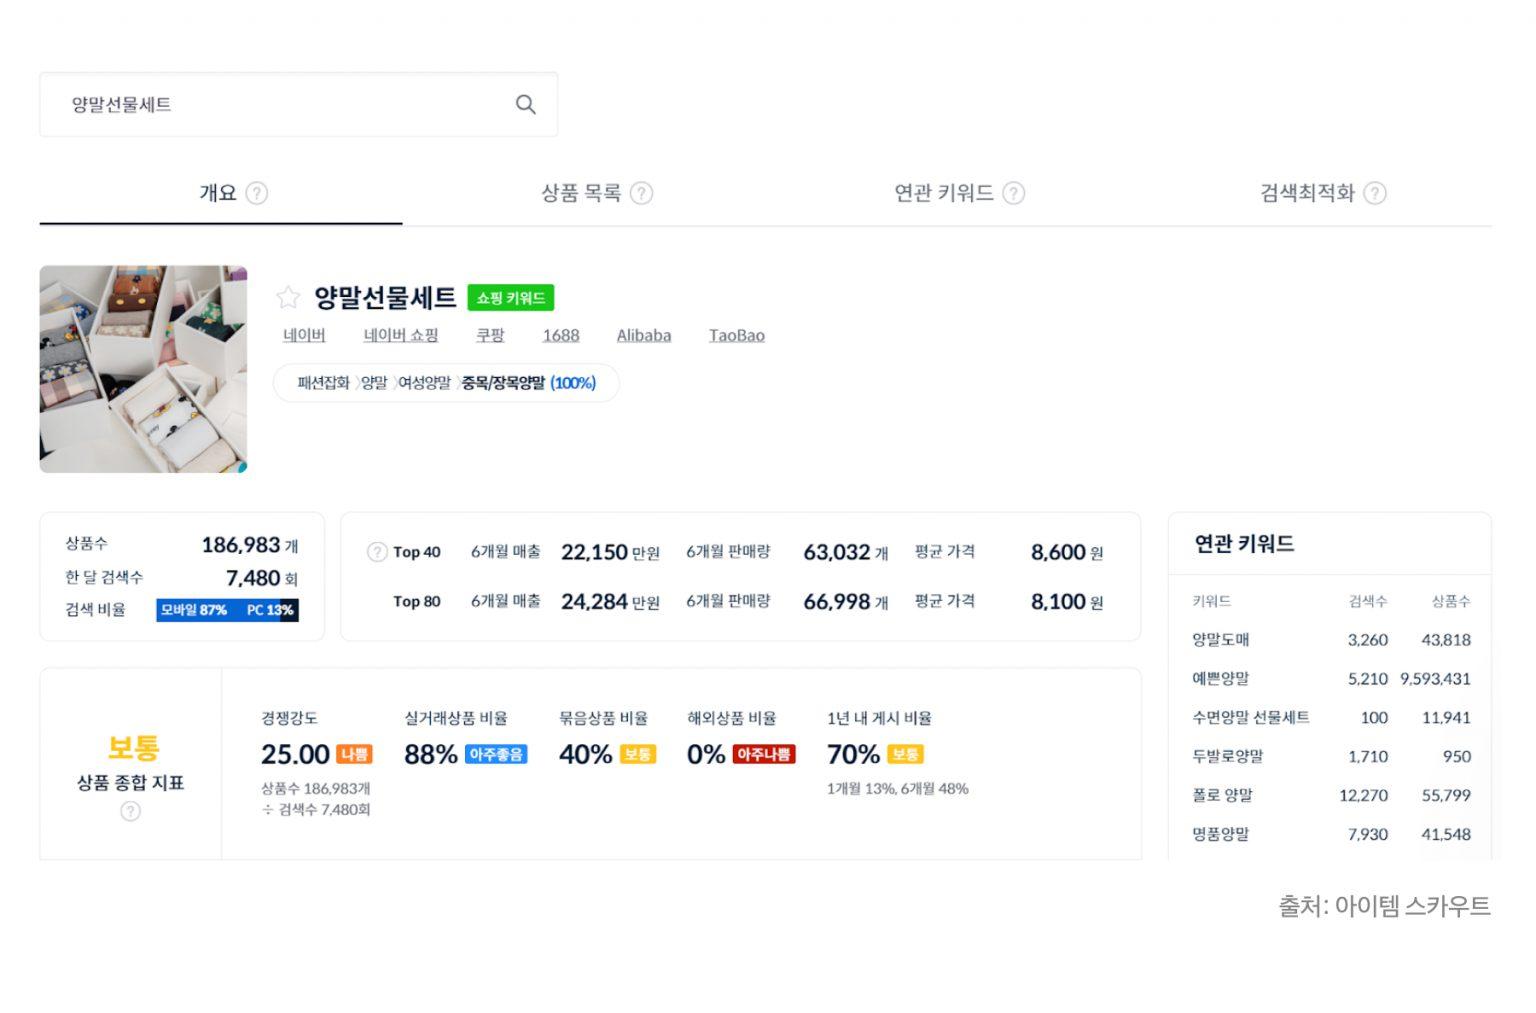Click the 양말선물세트 search input field
This screenshot has height=1013, width=1536.
pos(280,104)
